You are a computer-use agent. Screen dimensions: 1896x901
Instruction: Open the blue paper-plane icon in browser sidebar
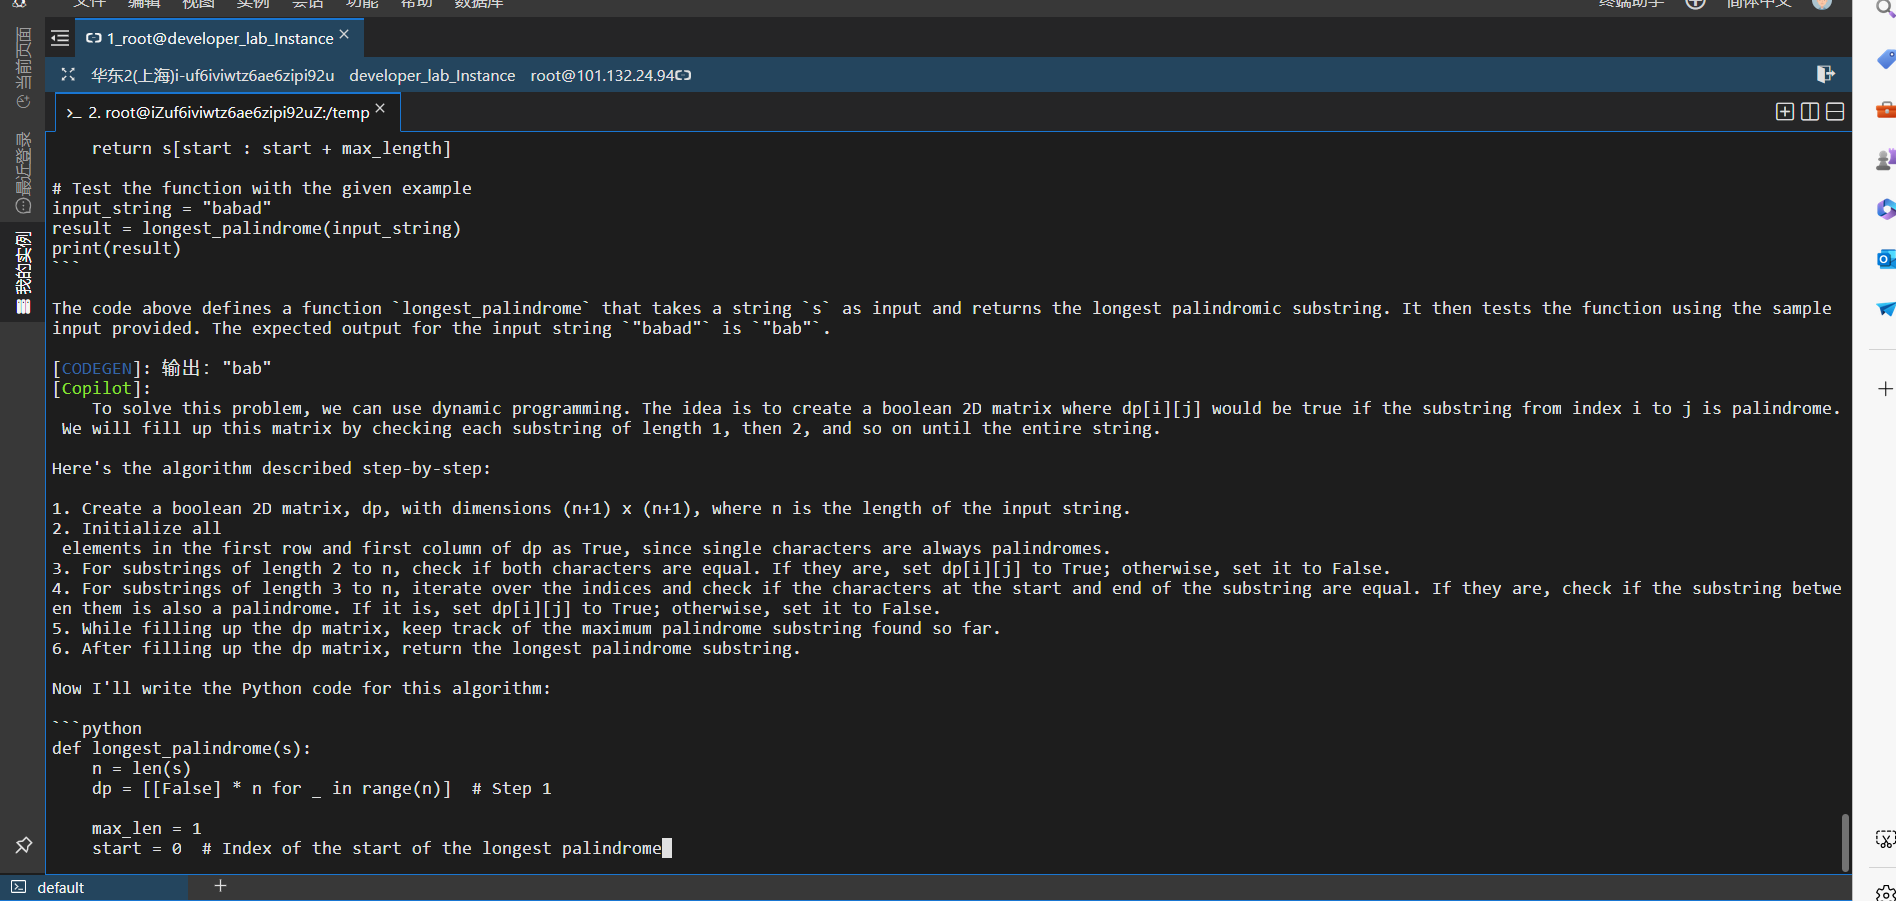tap(1885, 309)
